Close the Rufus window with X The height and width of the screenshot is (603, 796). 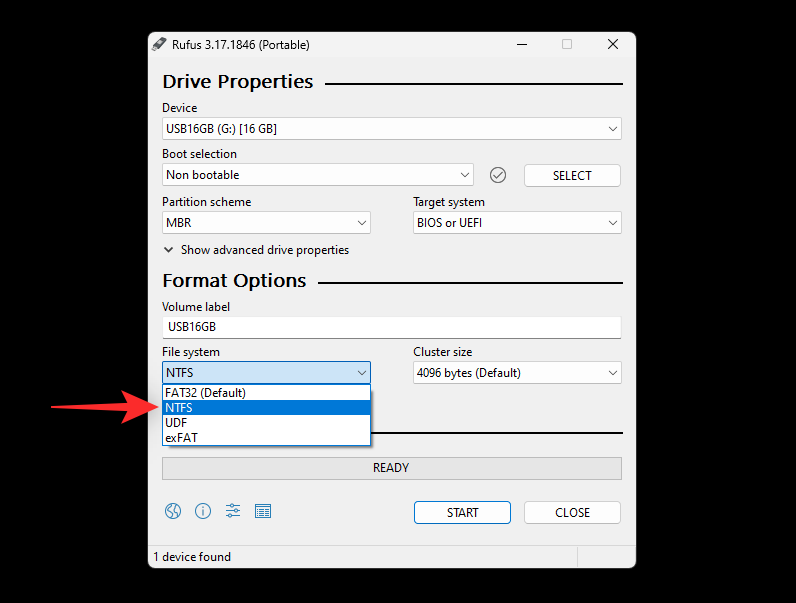point(613,45)
